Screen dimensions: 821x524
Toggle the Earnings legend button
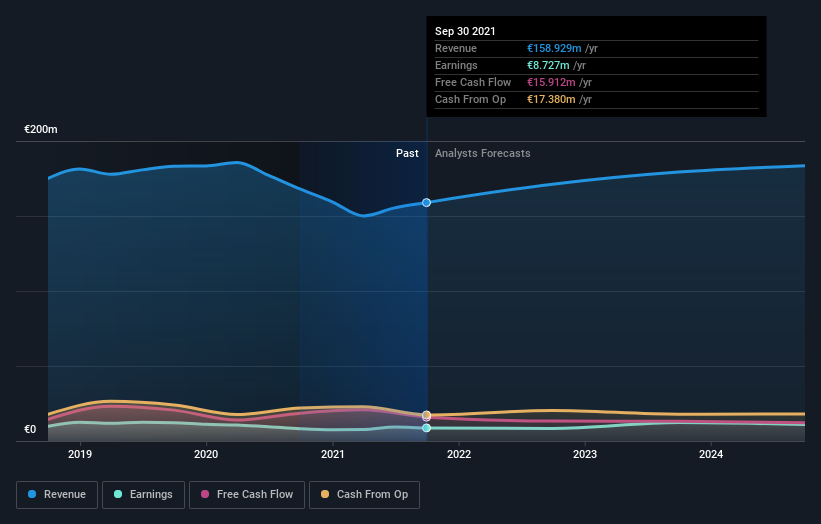click(x=143, y=495)
